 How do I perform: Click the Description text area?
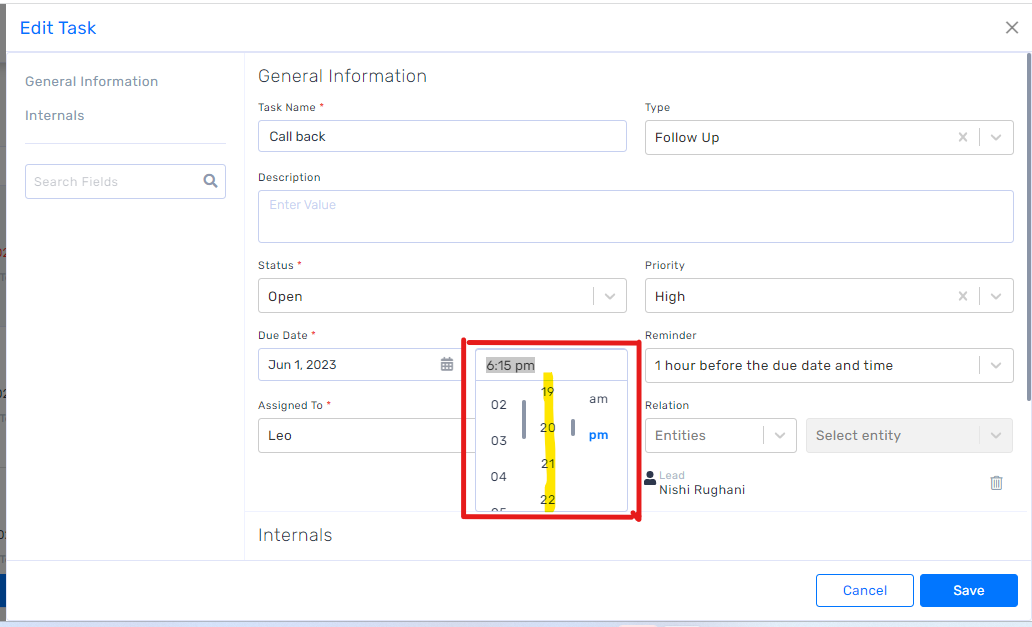pos(635,217)
